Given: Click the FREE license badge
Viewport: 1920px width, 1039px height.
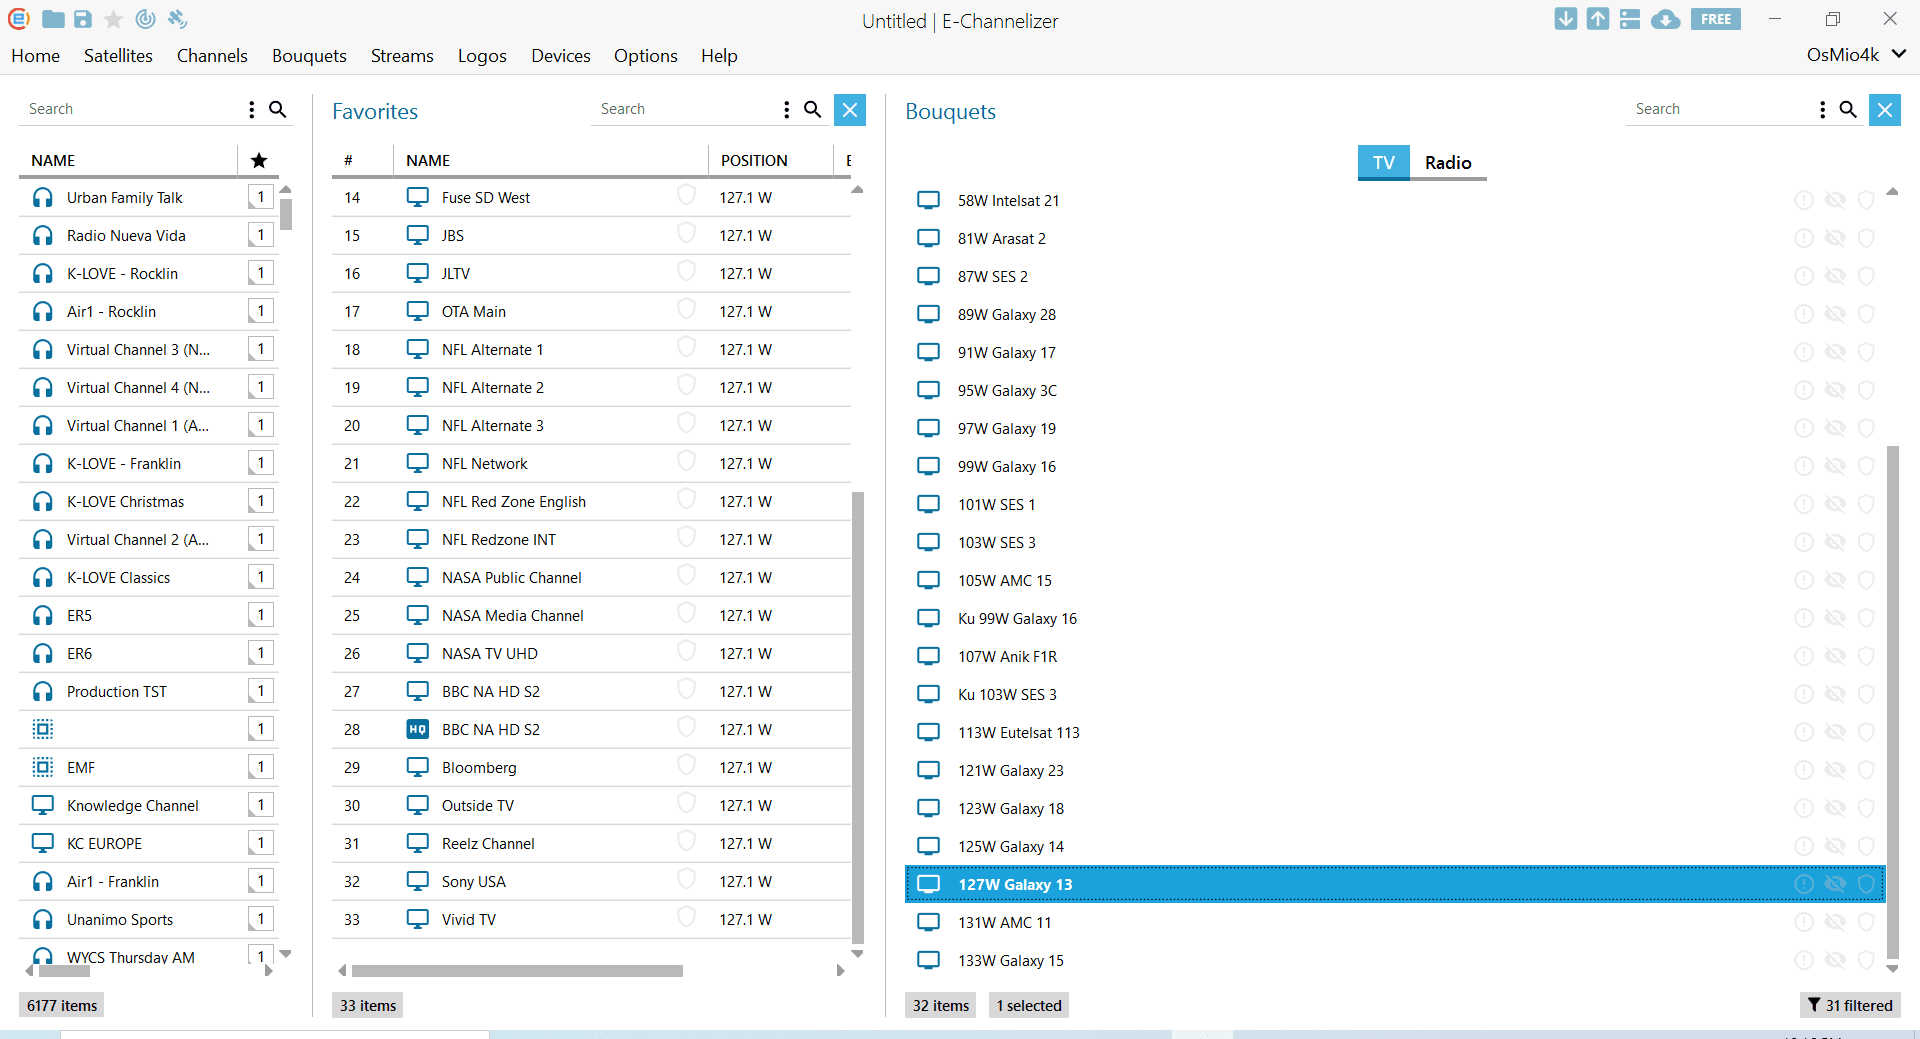Looking at the screenshot, I should 1715,19.
